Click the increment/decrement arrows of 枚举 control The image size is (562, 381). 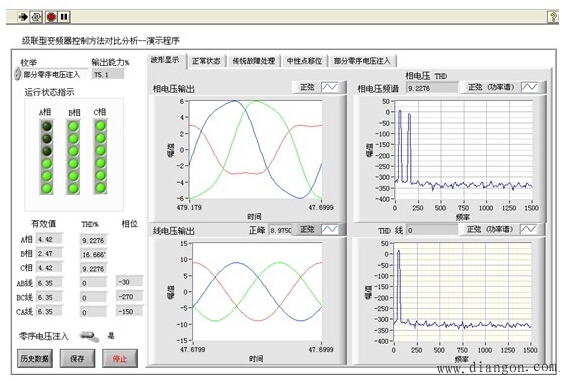(17, 74)
